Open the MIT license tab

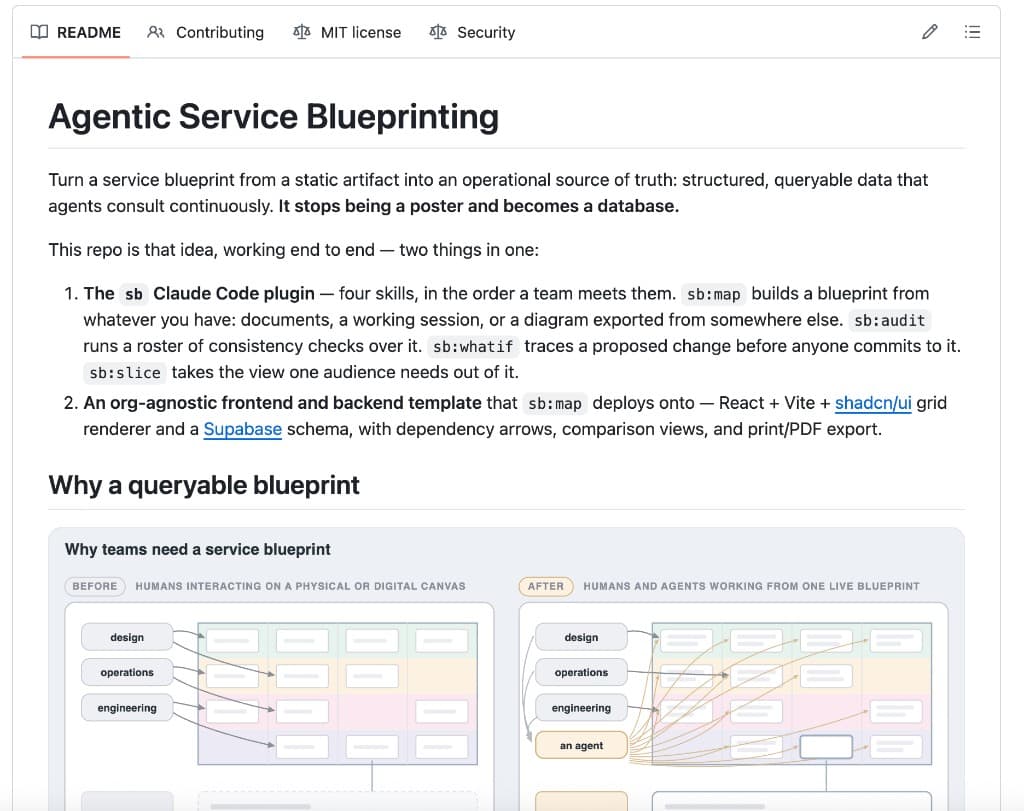(347, 32)
